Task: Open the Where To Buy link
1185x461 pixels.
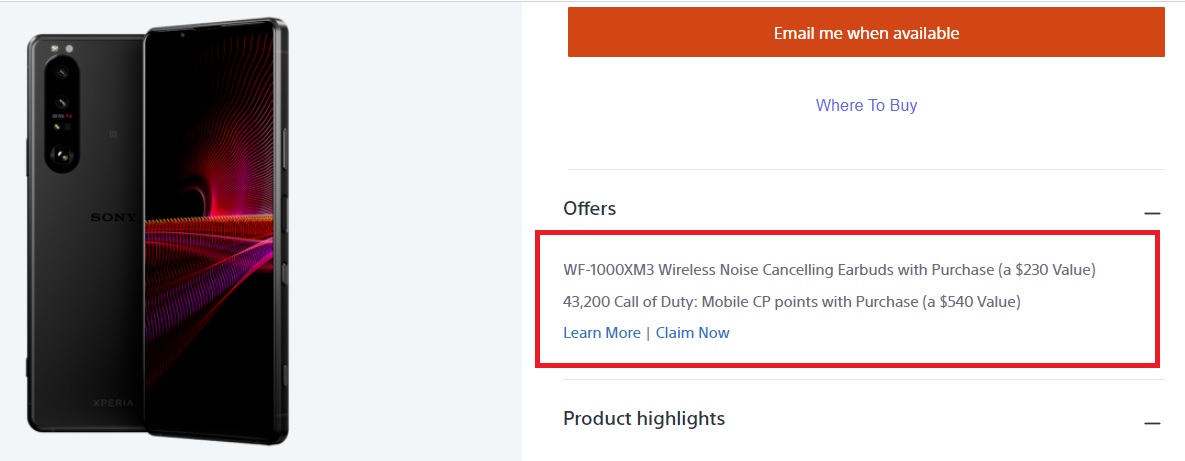Action: (866, 105)
